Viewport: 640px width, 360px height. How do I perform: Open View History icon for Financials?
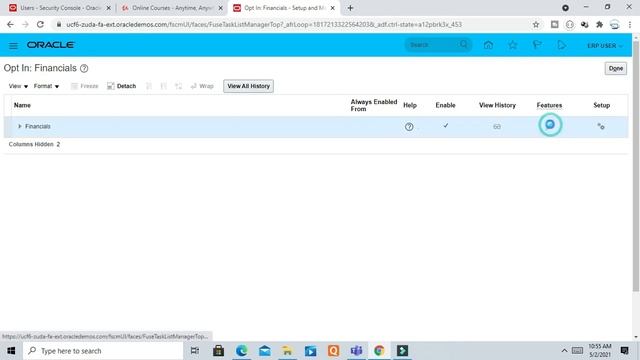pos(497,127)
